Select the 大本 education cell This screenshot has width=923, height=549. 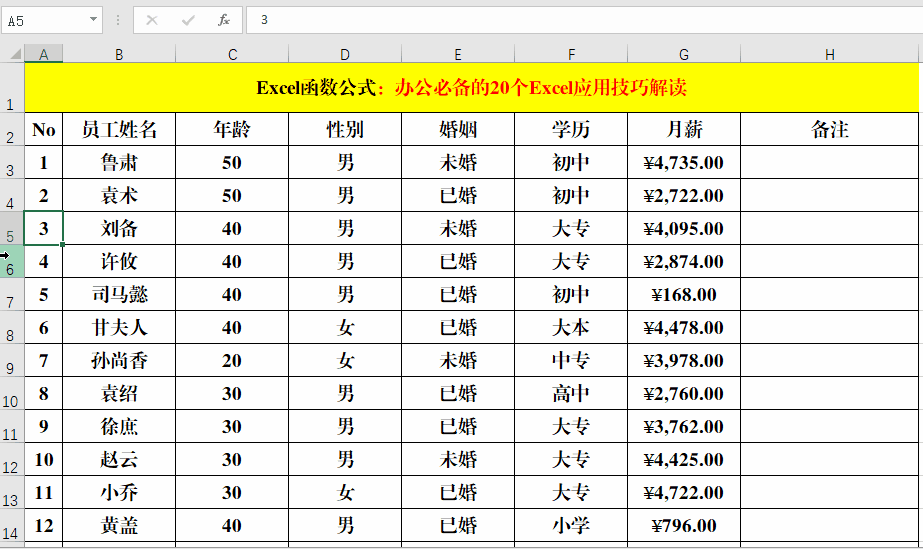[x=571, y=327]
